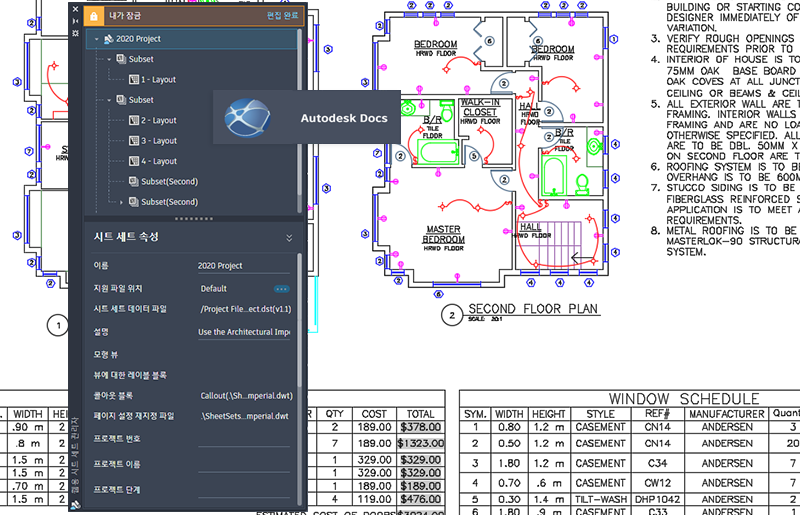Click the SECOND FLOOR PLAN title
The width and height of the screenshot is (800, 515).
[533, 309]
